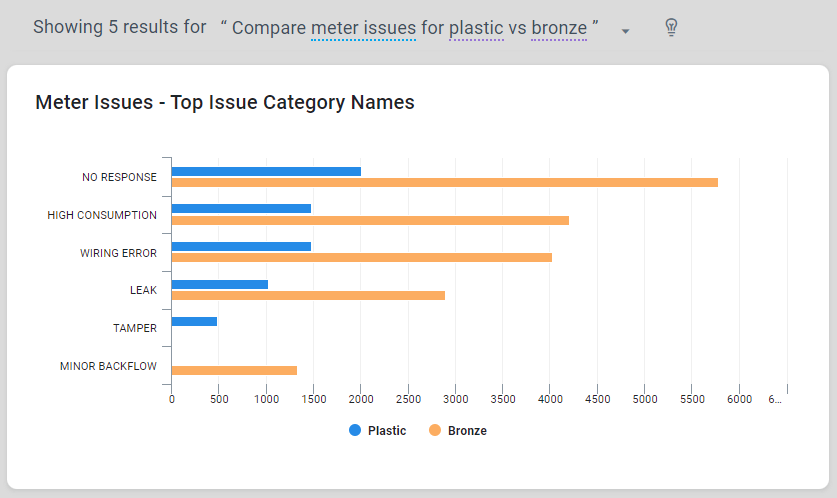Click the underlined 'plastic' keyword in query
Image resolution: width=837 pixels, height=498 pixels.
click(476, 28)
